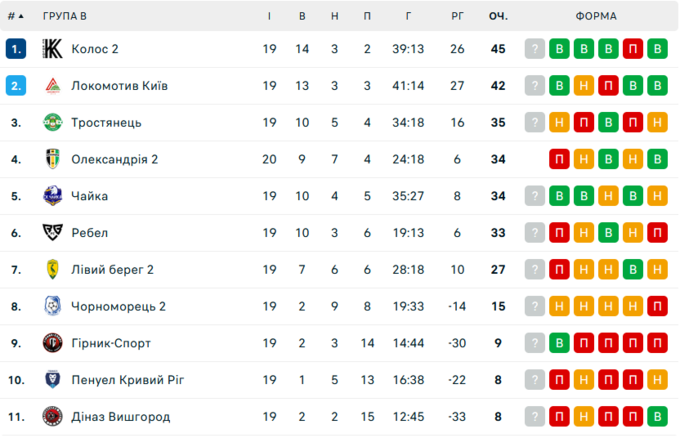Image resolution: width=680 pixels, height=438 pixels.
Task: Click Колос 2's gray upcoming match badge
Action: coord(536,49)
